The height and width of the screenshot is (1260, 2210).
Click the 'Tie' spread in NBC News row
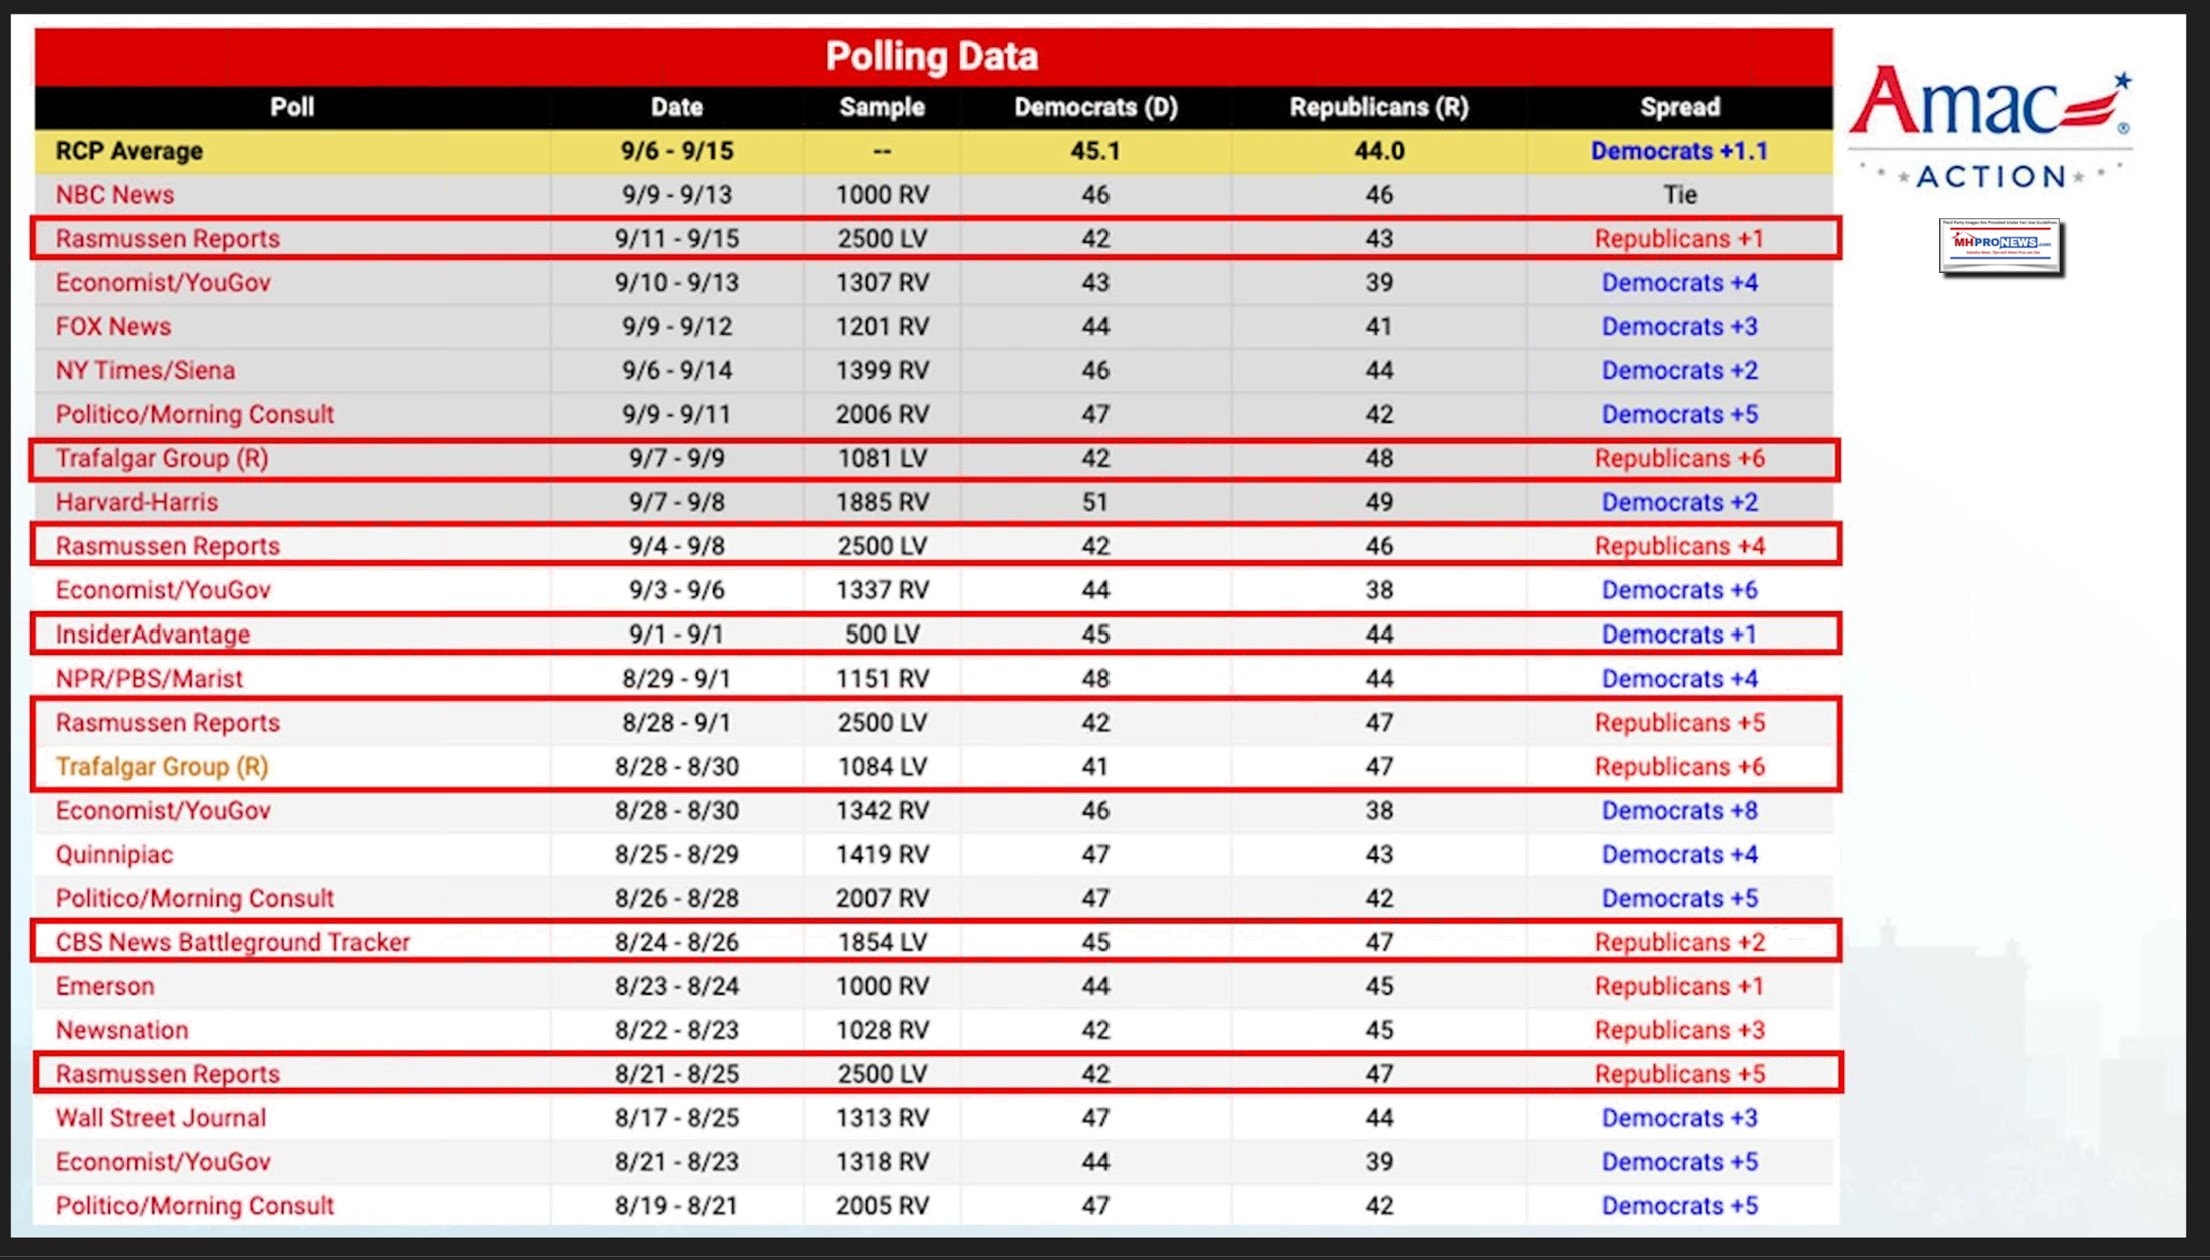point(1680,195)
